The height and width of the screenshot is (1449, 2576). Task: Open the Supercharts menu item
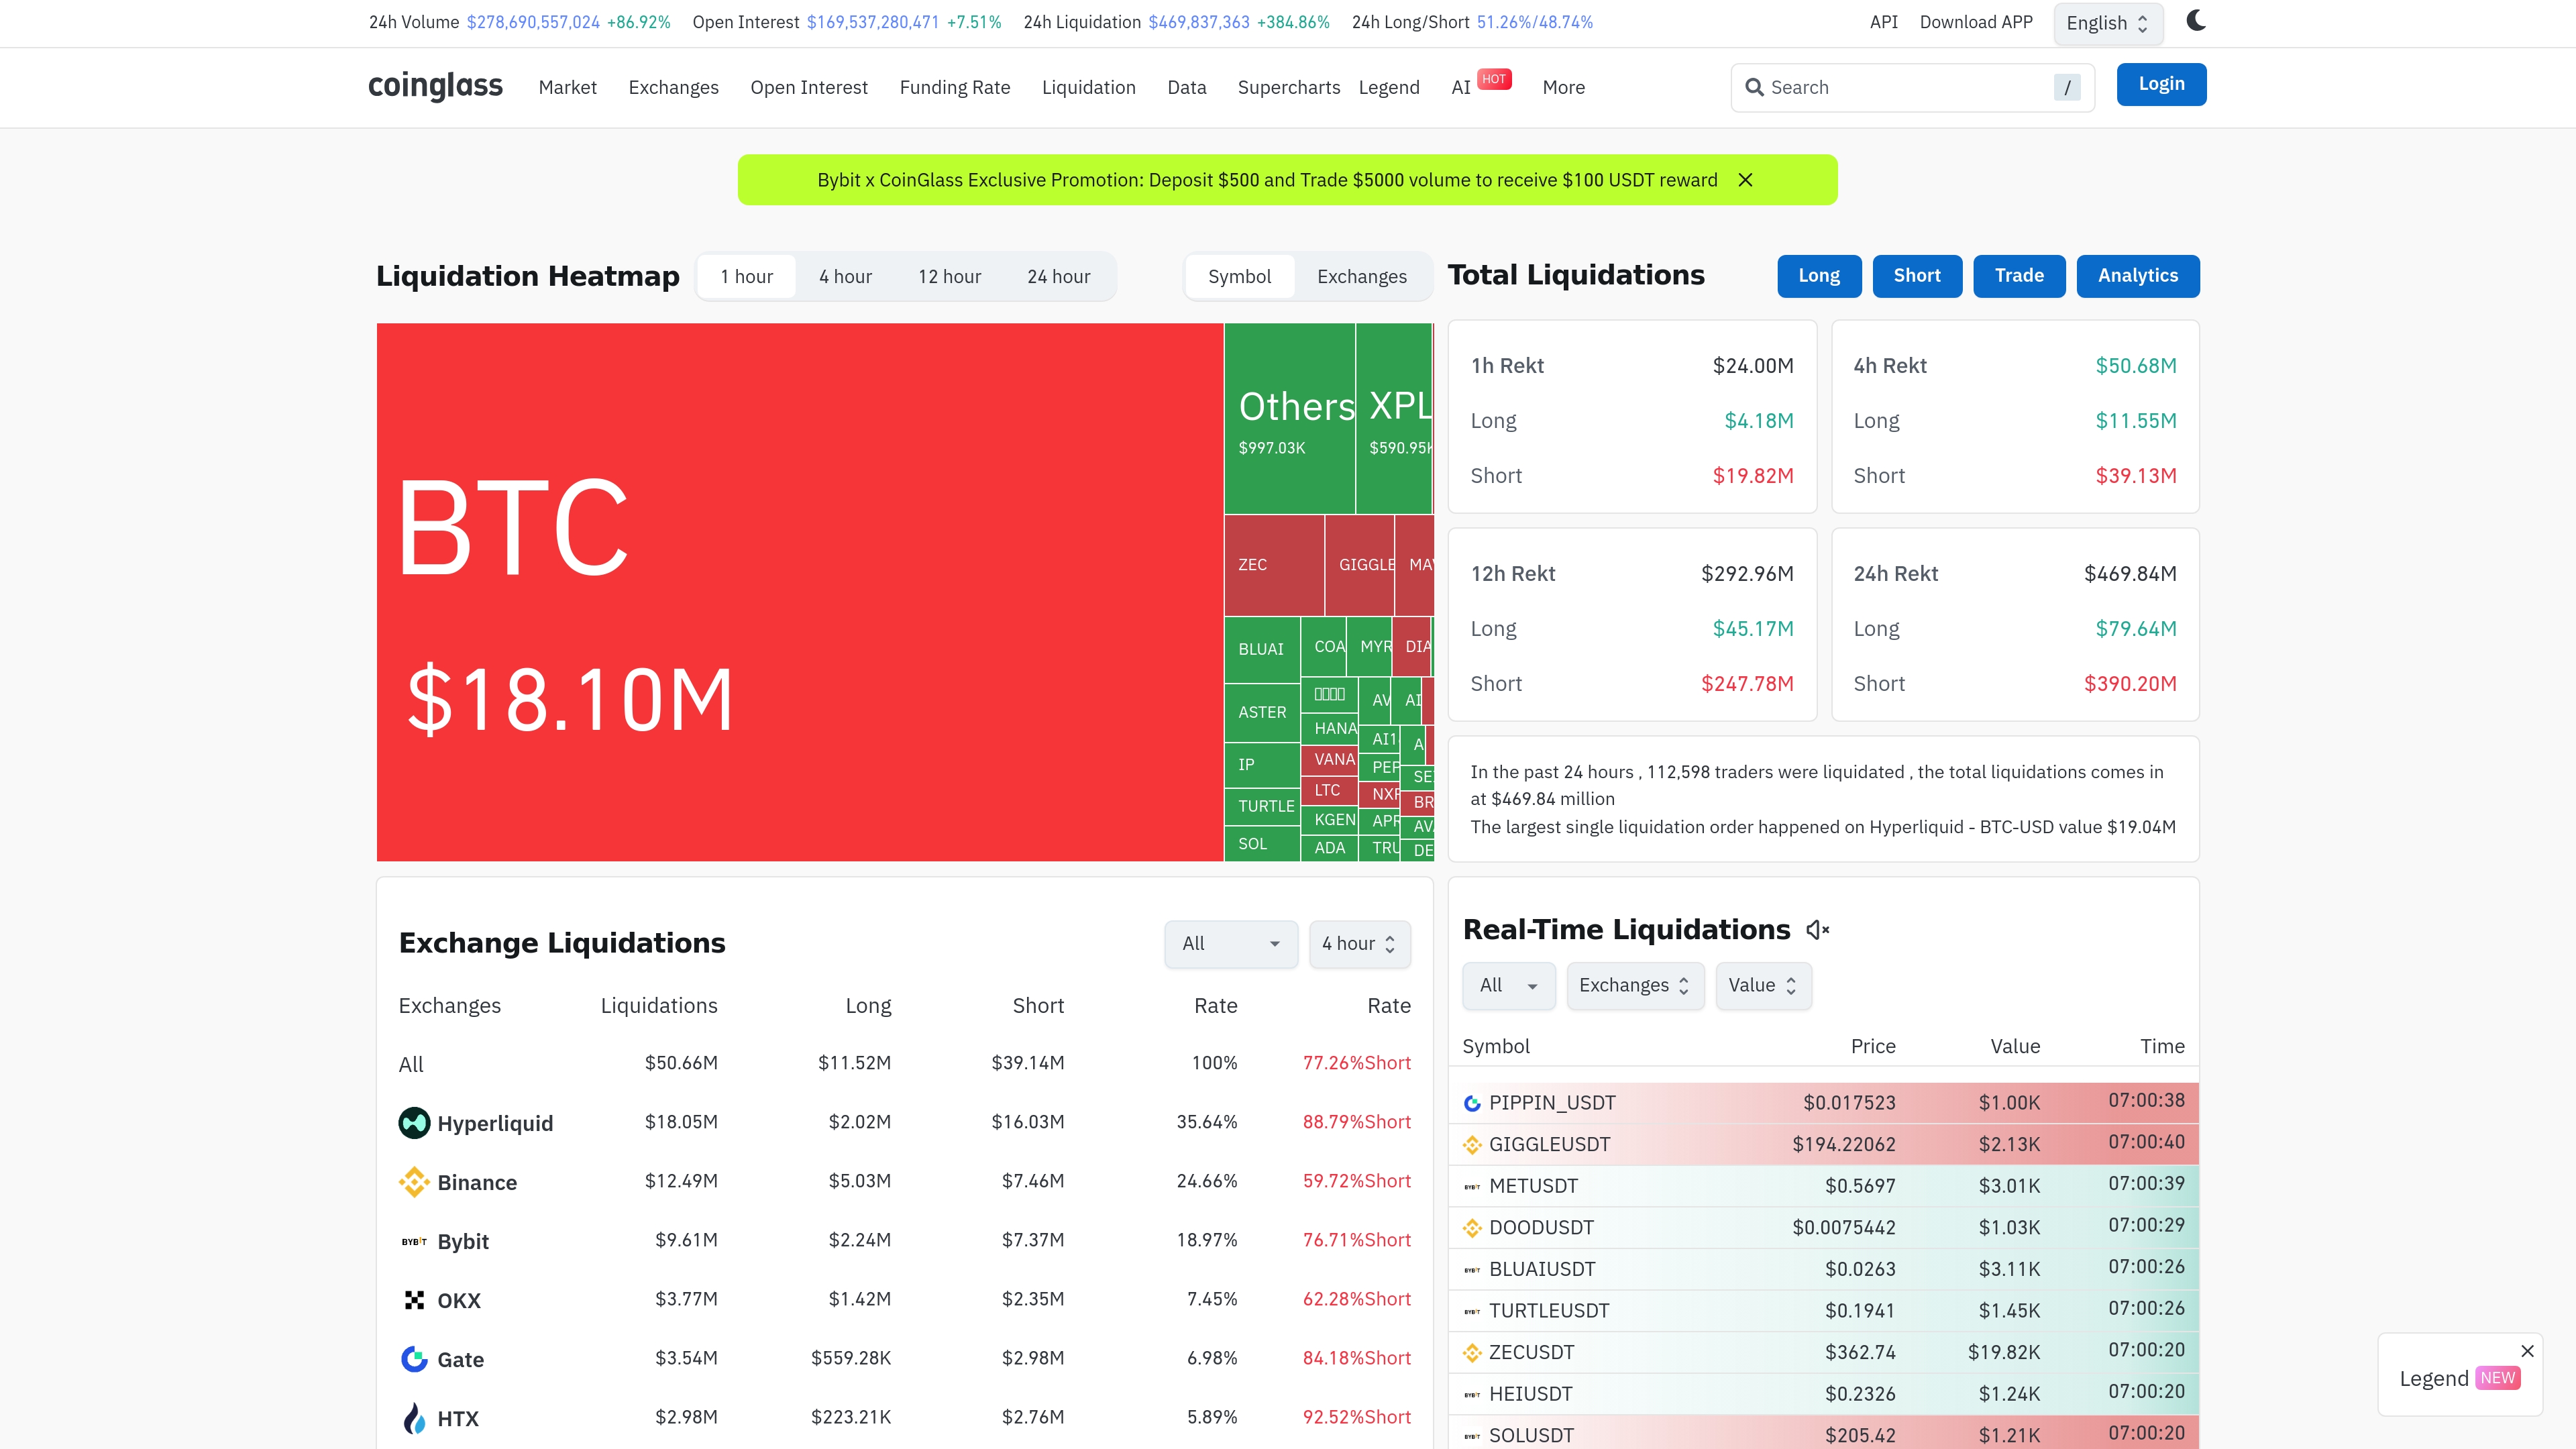click(1288, 87)
